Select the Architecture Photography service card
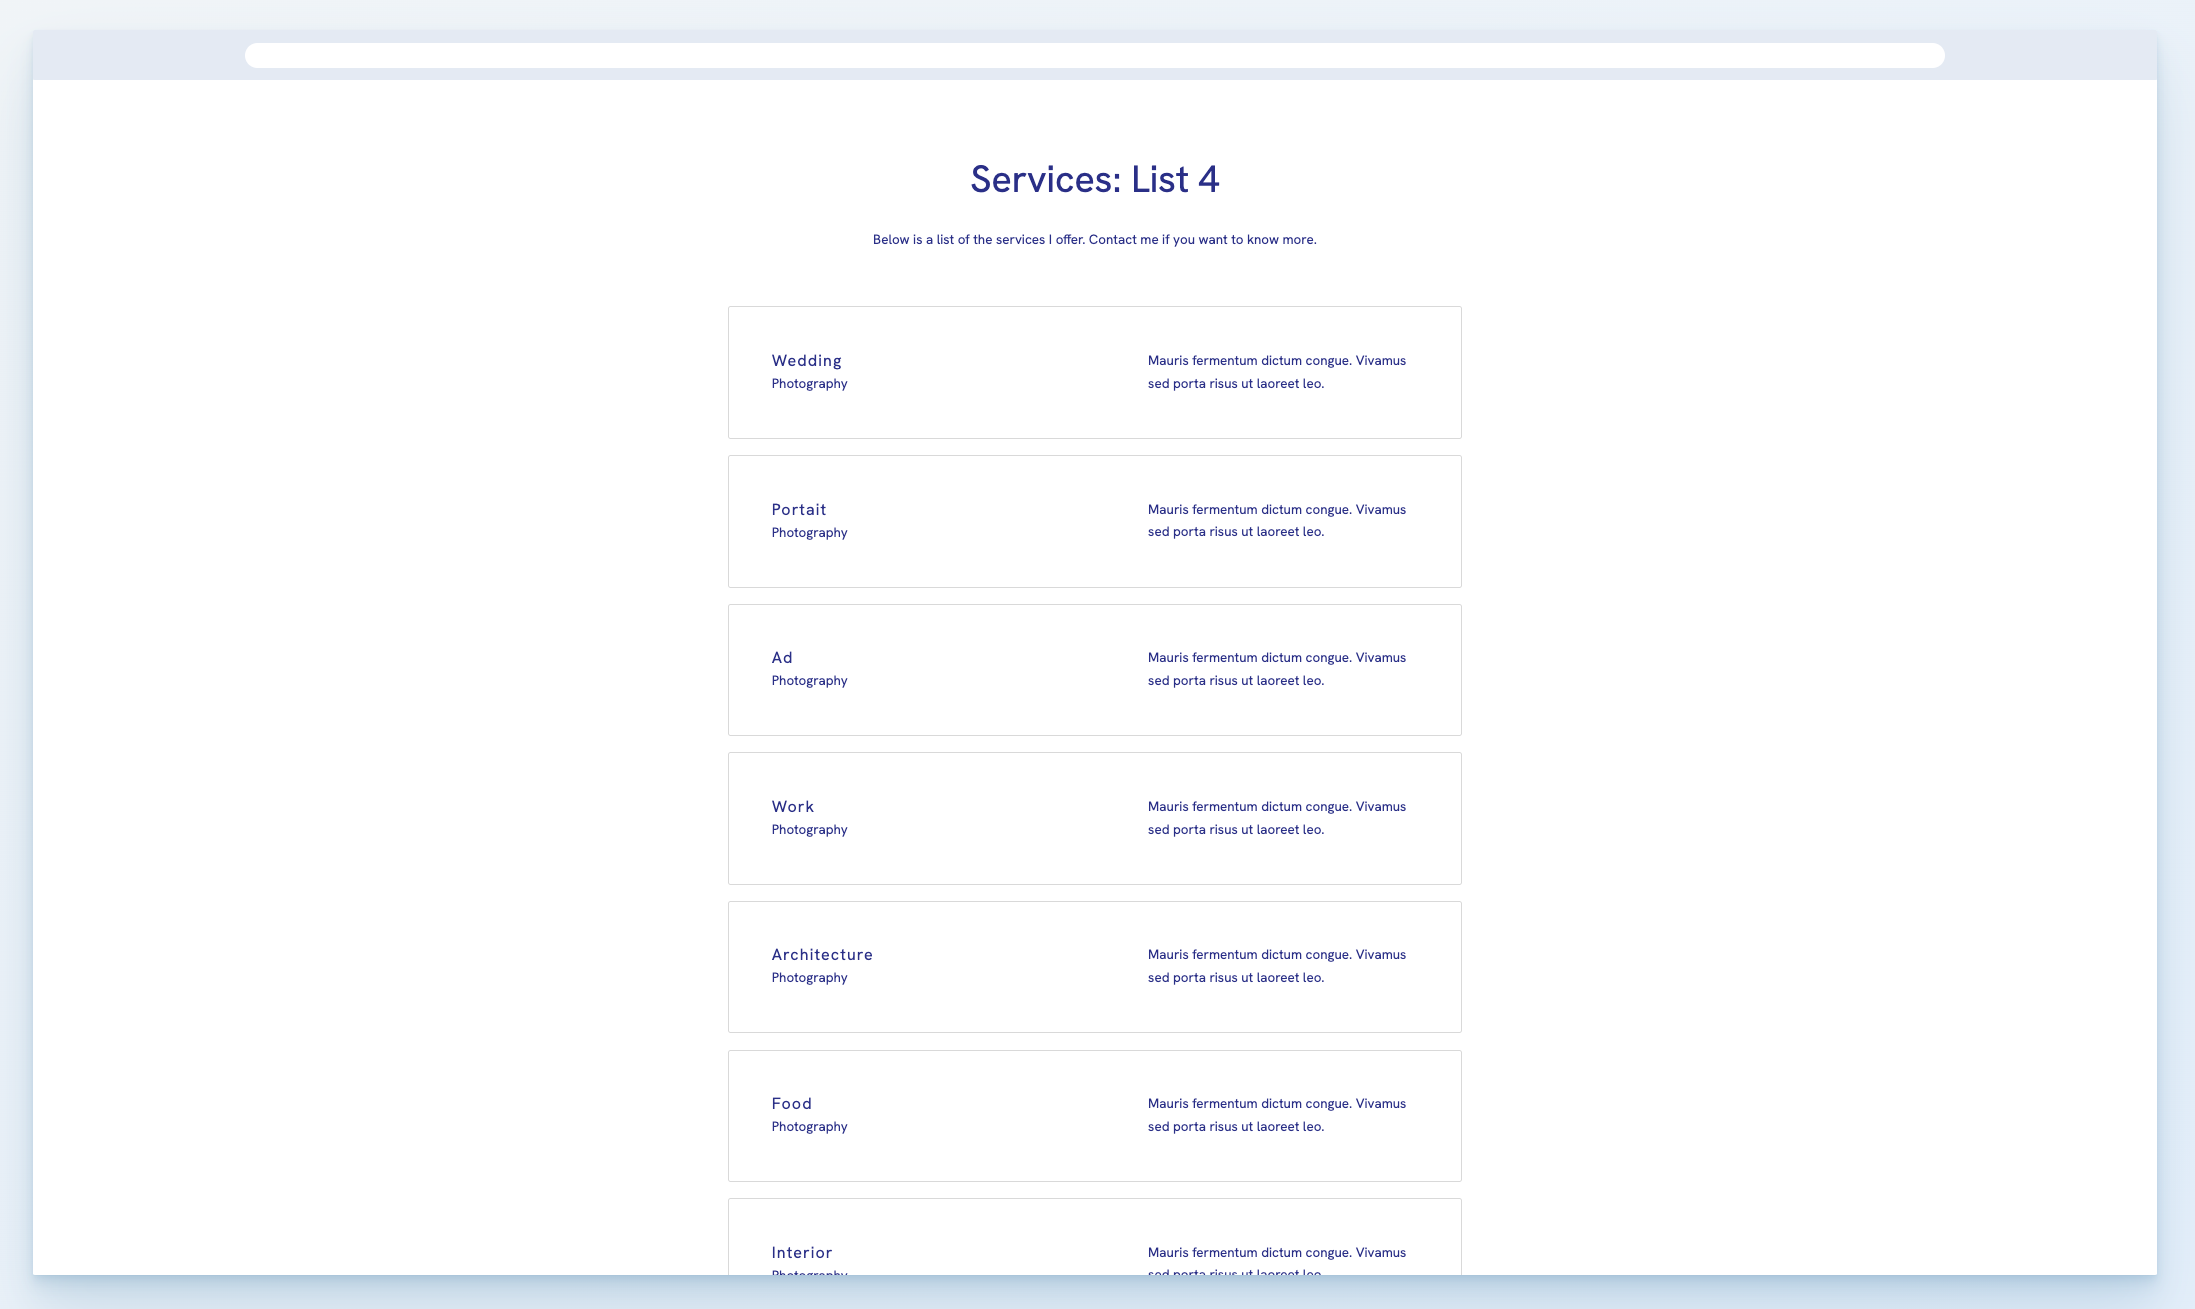Screen dimensions: 2195x1309 1094,966
